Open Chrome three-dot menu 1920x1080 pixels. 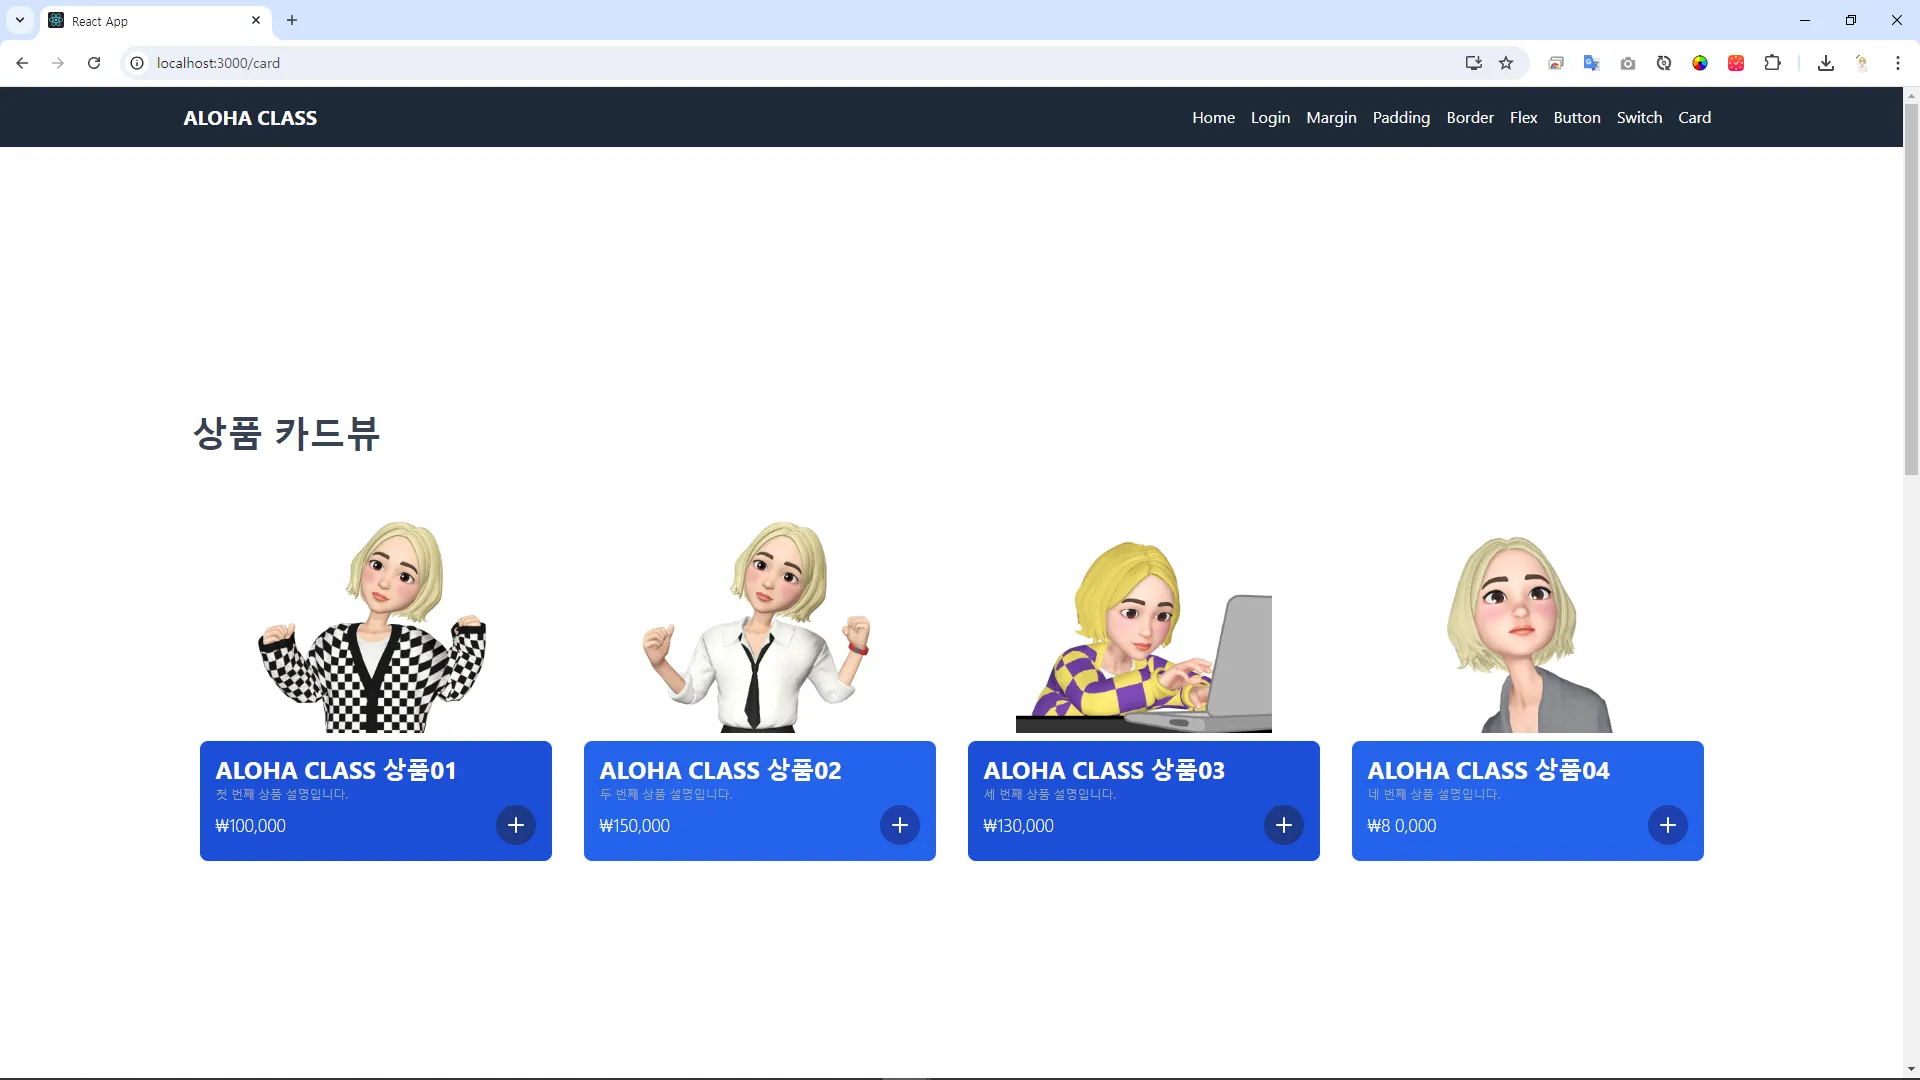pos(1898,63)
